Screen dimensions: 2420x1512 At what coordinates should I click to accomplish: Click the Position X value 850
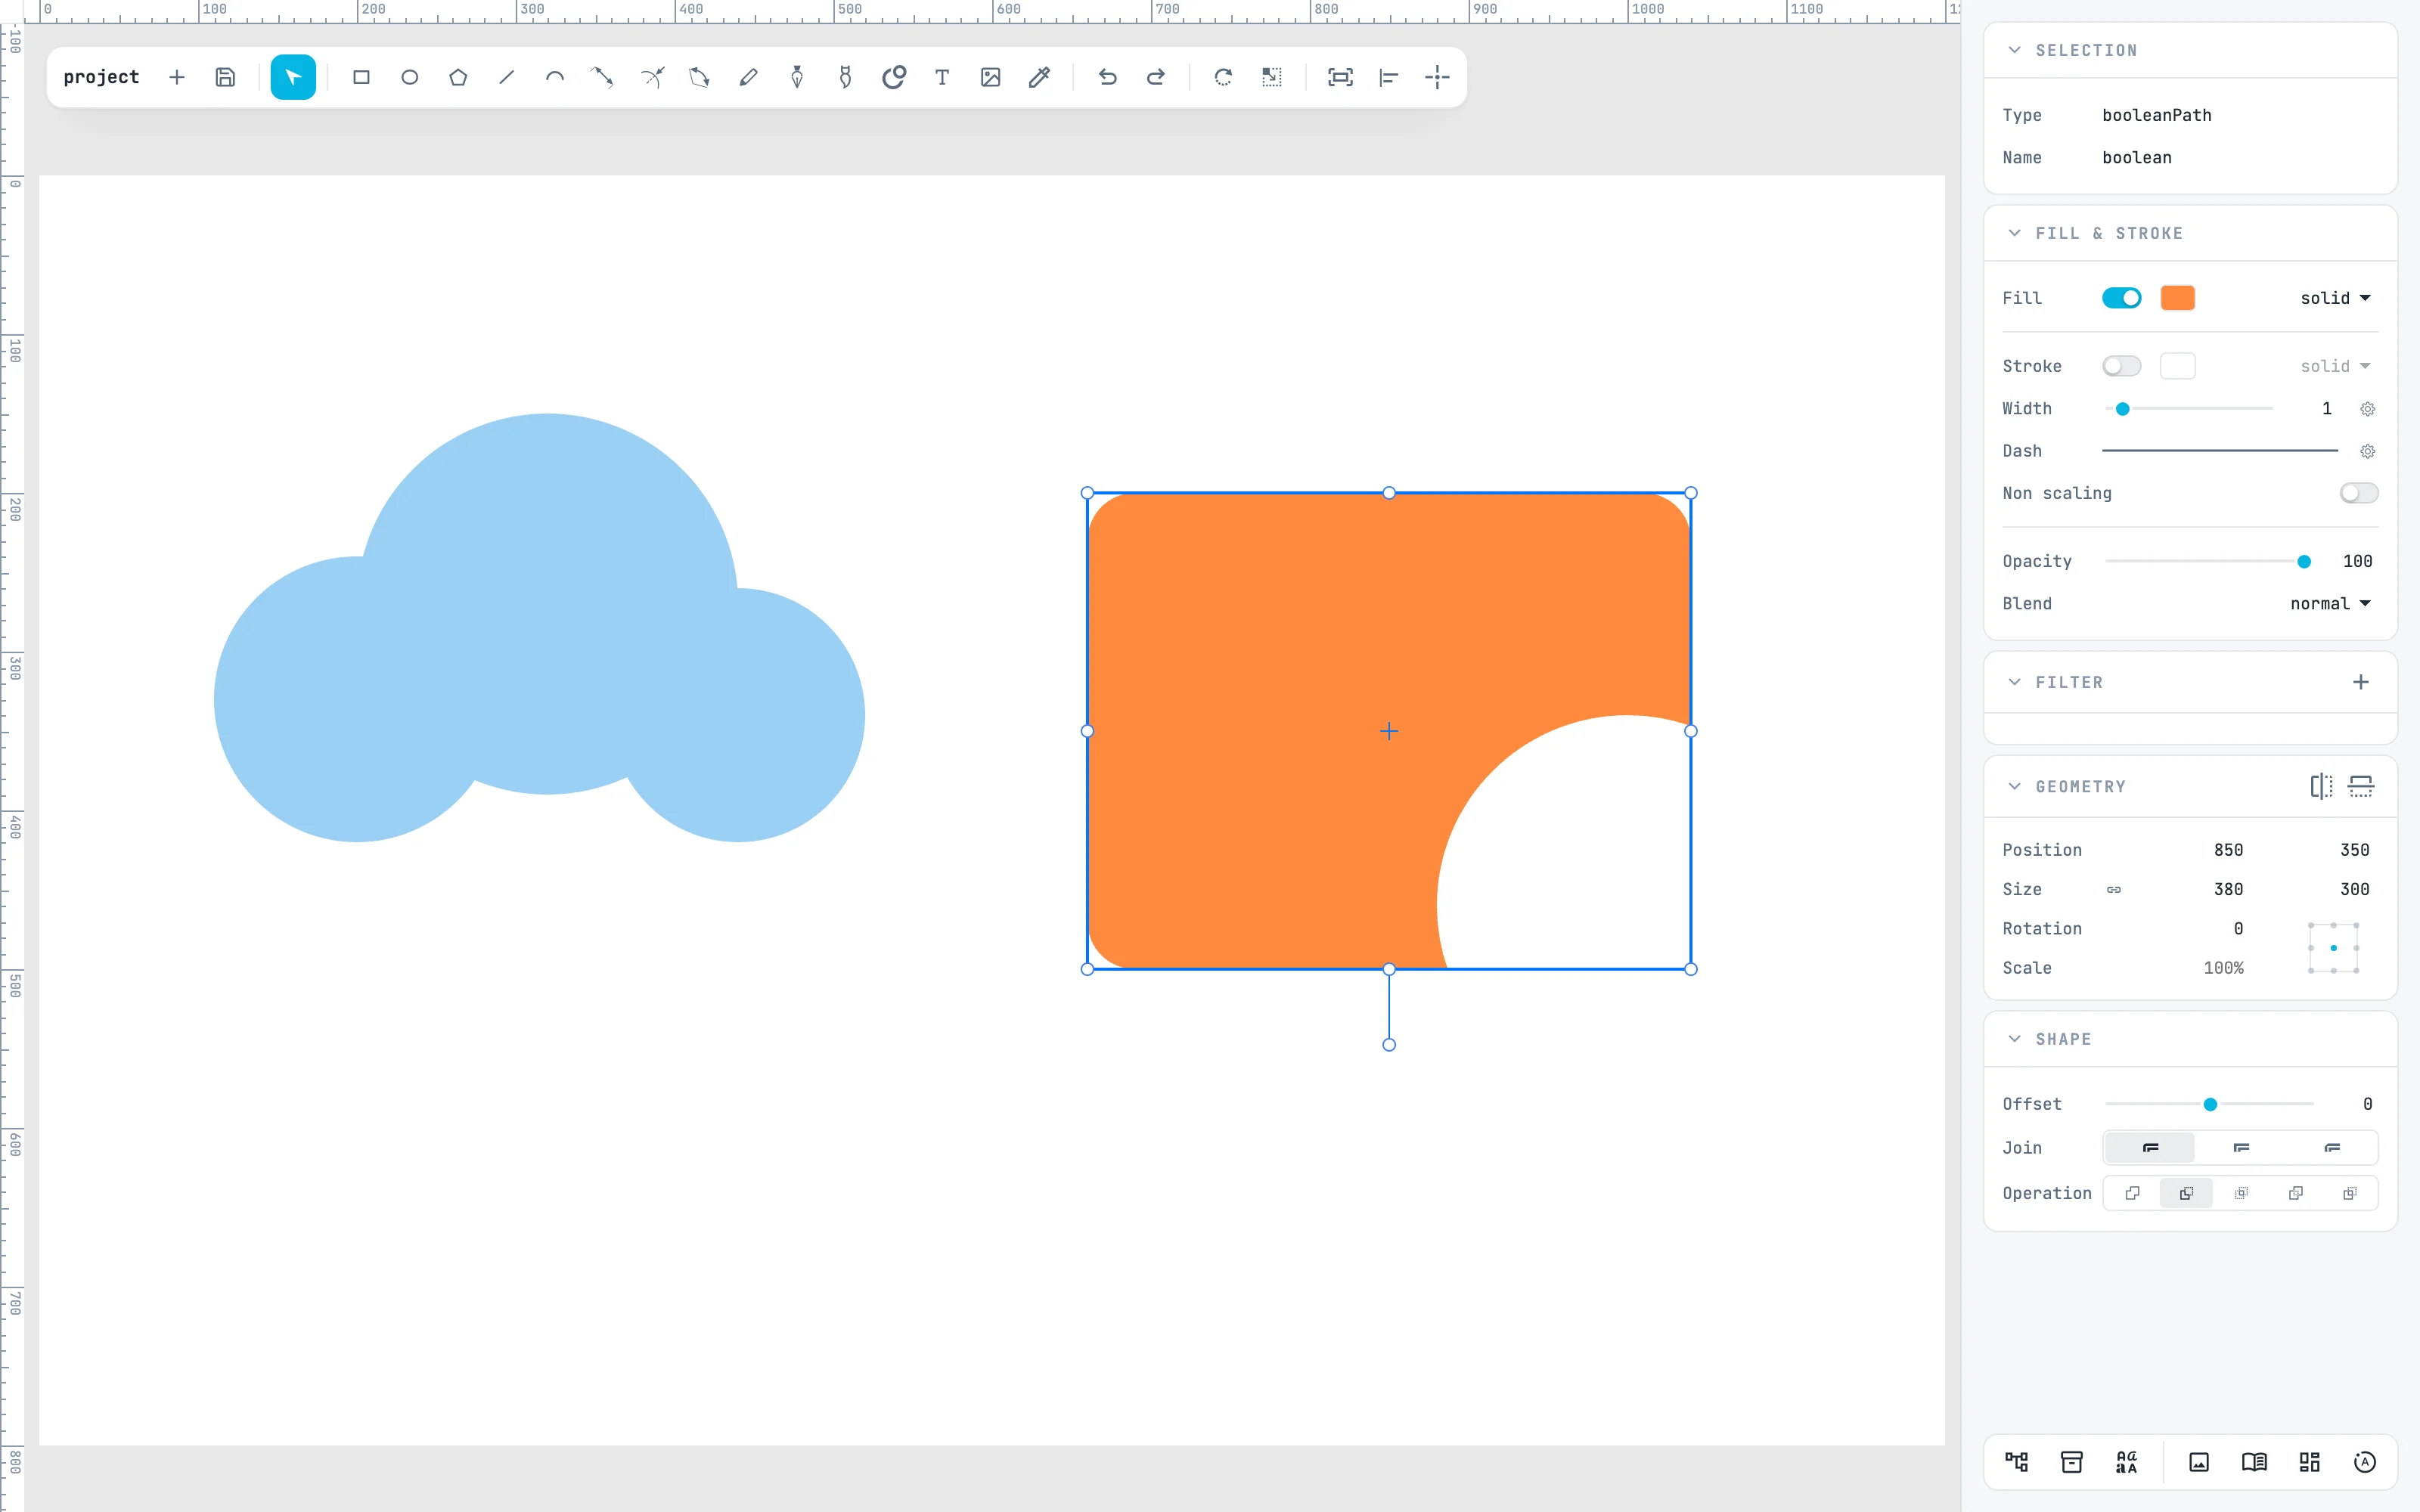(x=2228, y=850)
